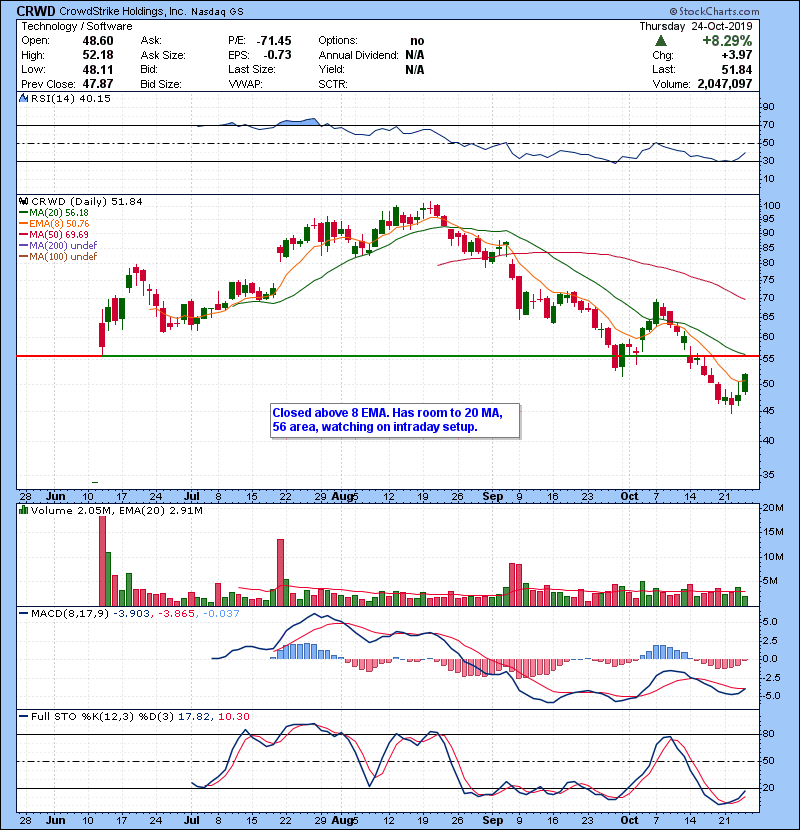The width and height of the screenshot is (800, 830).
Task: Click the Annual Dividend label
Action: point(358,55)
